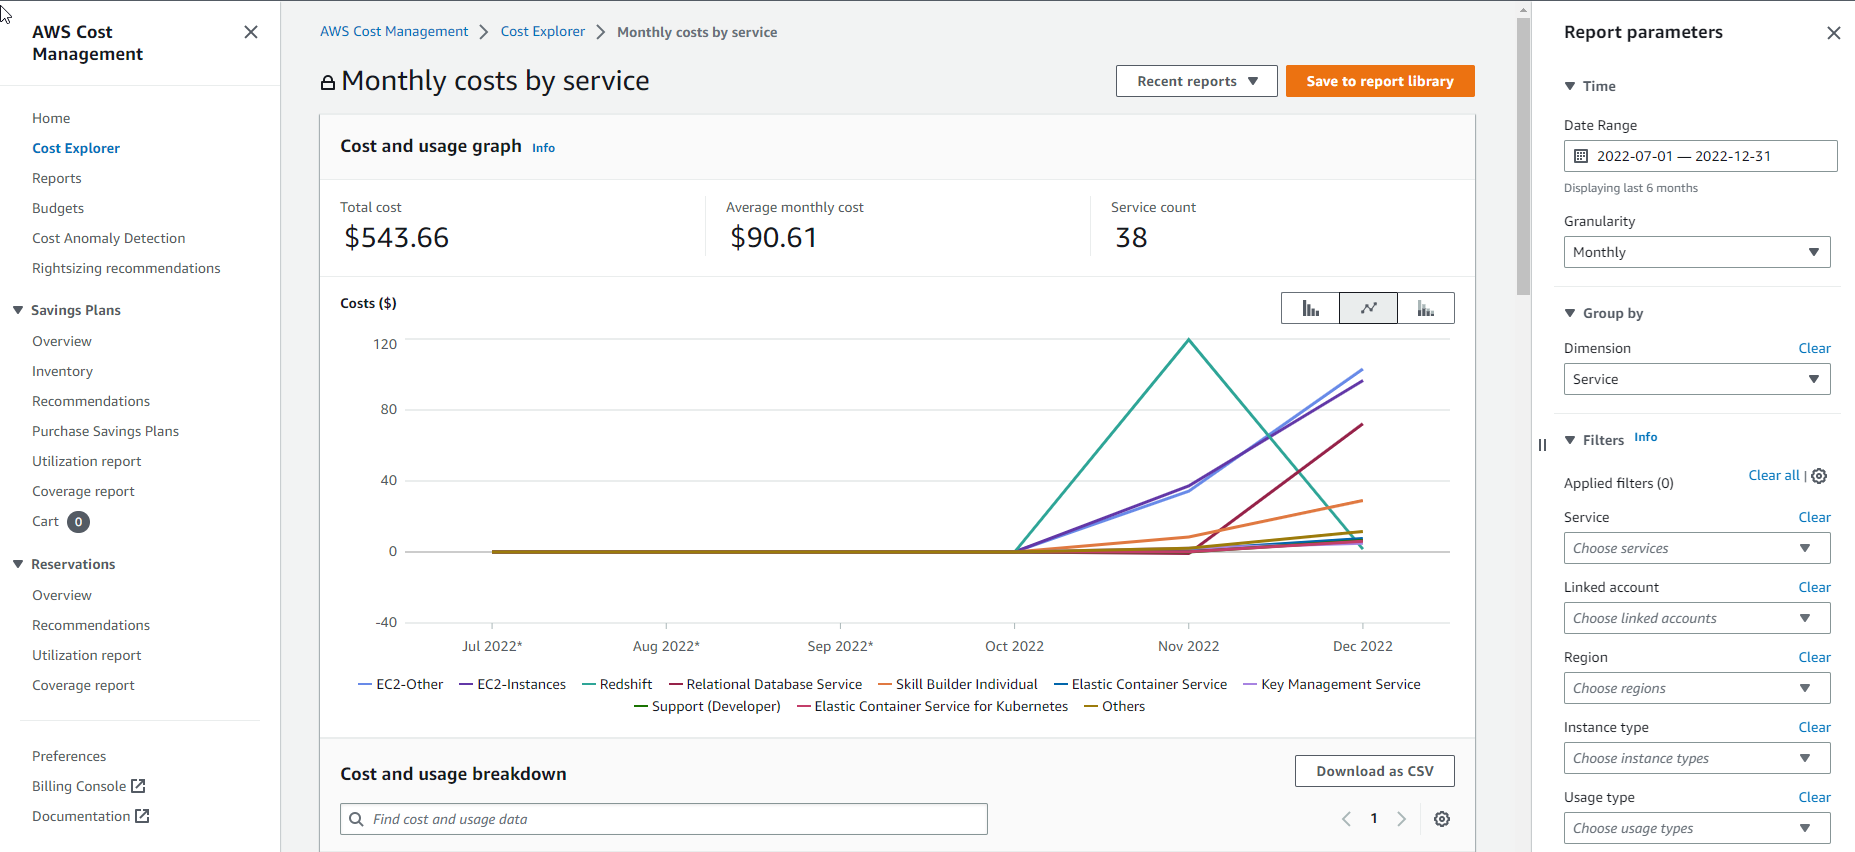Switch to stacked bar chart view

1426,308
